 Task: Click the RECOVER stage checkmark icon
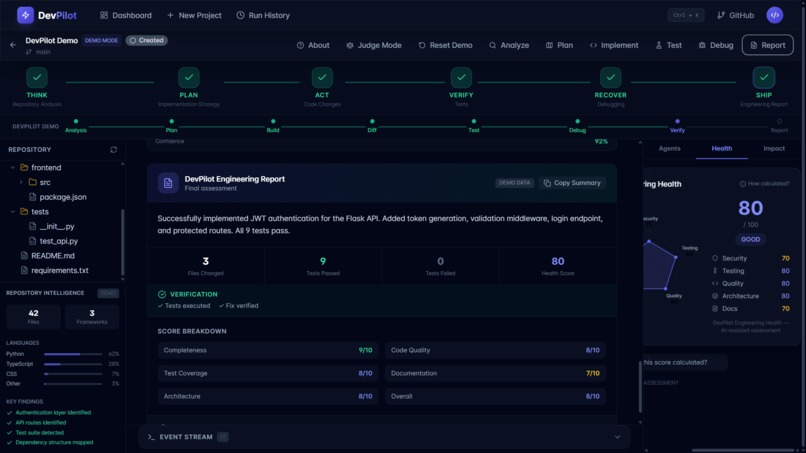(611, 78)
